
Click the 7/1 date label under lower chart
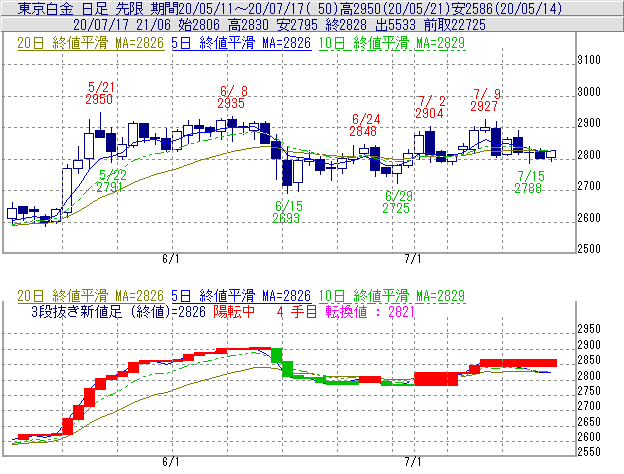[x=413, y=462]
